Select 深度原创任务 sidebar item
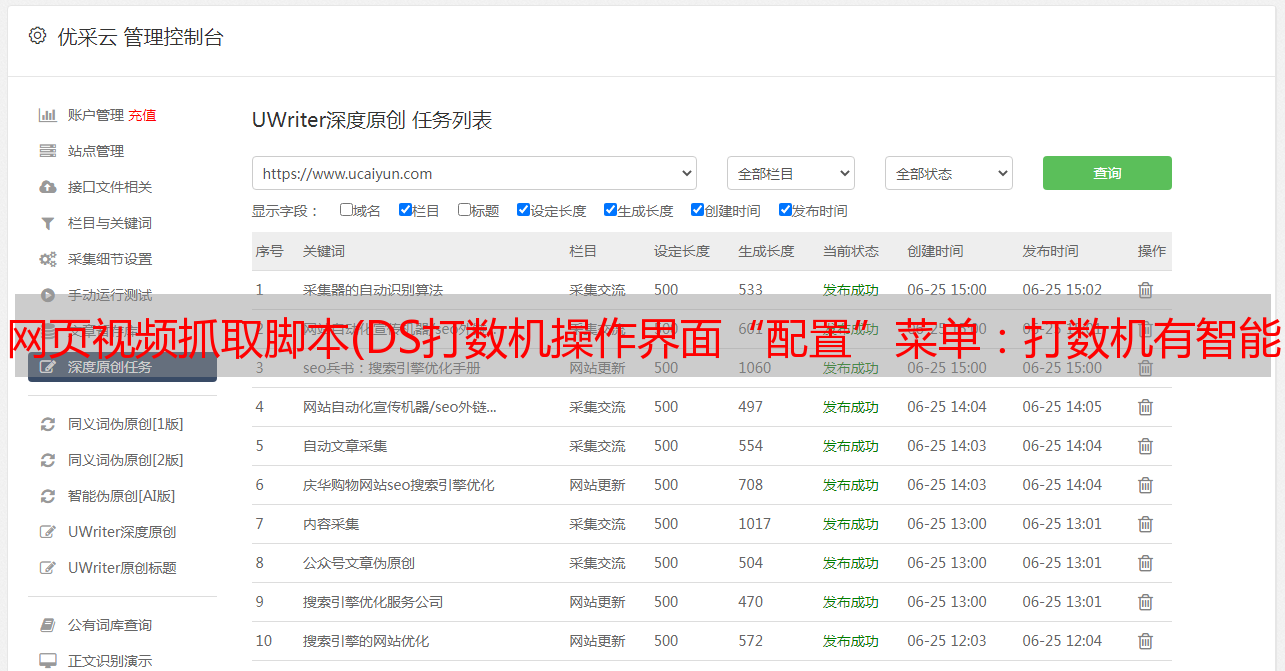Image resolution: width=1285 pixels, height=671 pixels. 110,367
